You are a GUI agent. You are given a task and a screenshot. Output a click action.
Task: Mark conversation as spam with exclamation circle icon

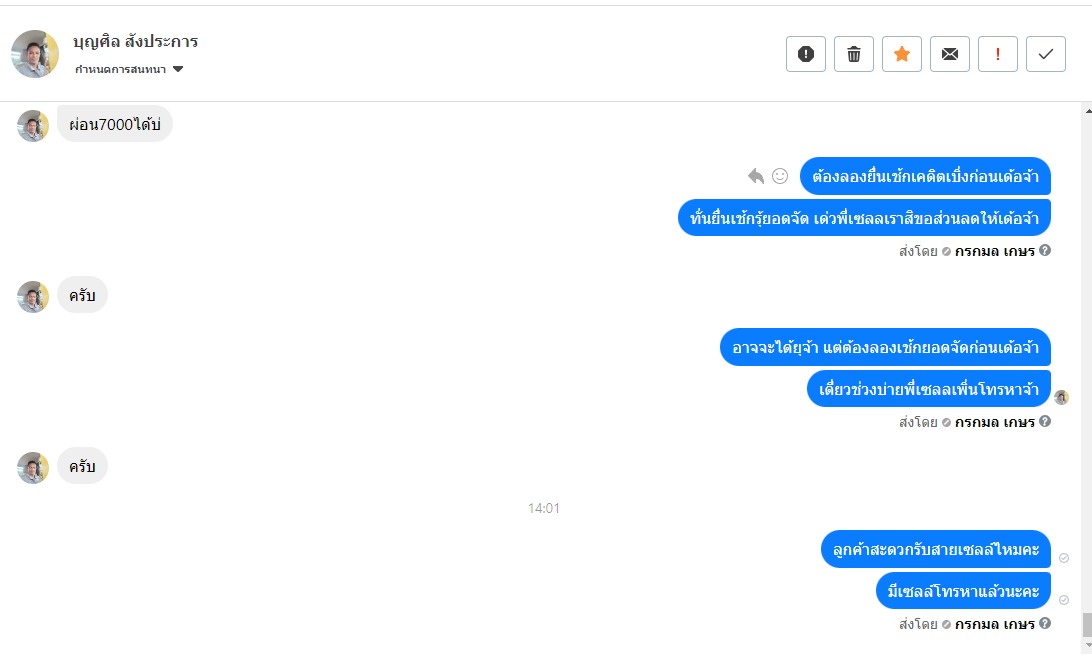coord(806,54)
